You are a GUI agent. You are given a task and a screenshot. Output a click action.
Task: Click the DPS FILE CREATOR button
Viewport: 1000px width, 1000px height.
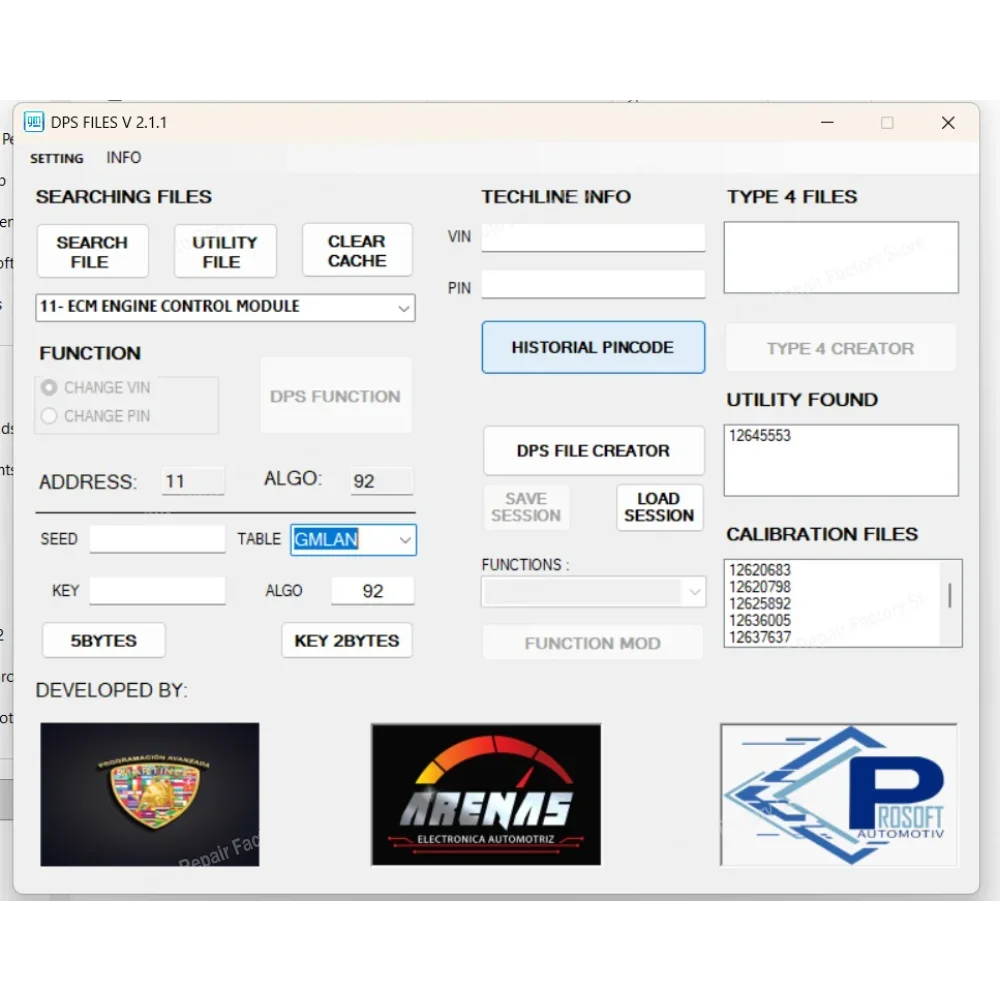coord(593,451)
